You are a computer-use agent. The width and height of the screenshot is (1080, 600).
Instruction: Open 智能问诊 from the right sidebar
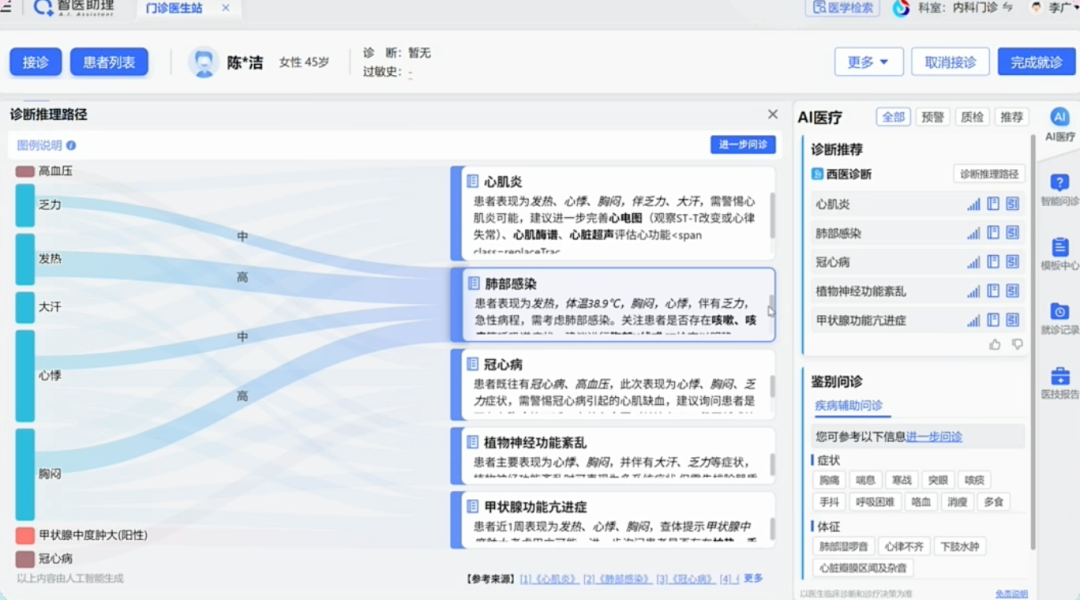tap(1059, 184)
